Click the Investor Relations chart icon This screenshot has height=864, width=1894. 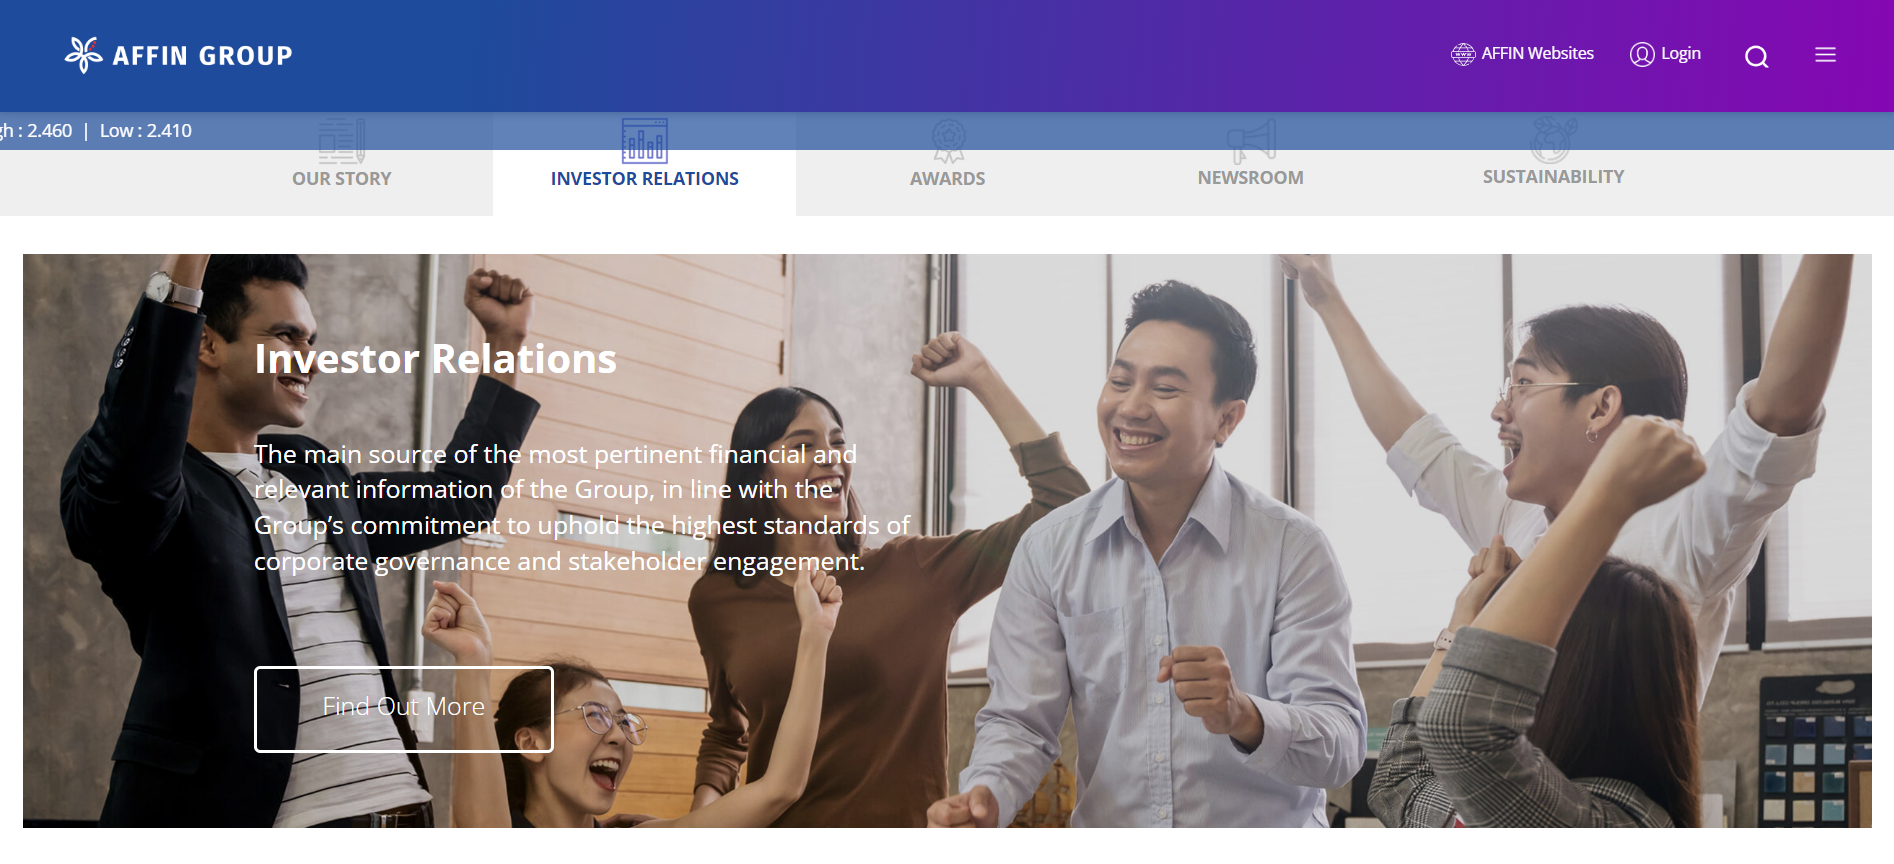click(645, 141)
